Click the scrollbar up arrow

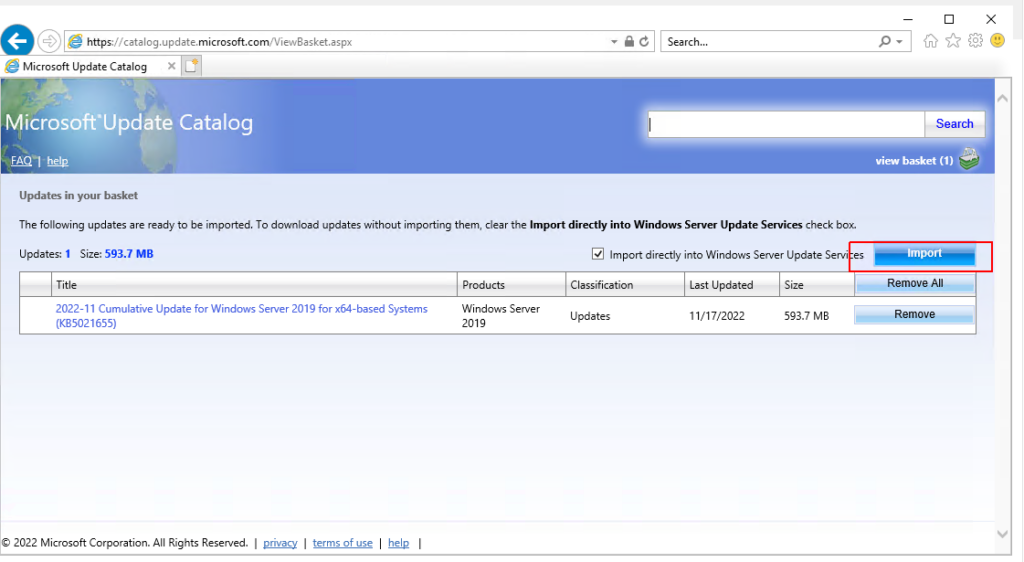1002,99
